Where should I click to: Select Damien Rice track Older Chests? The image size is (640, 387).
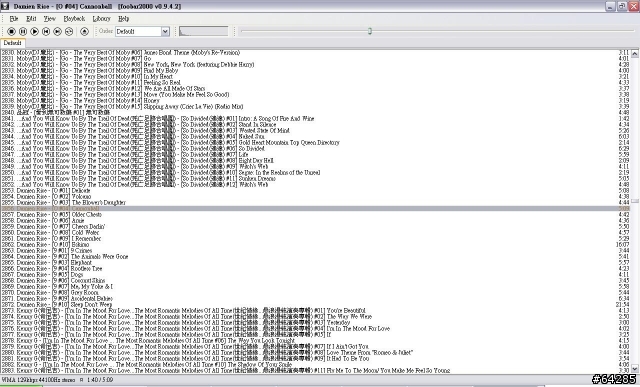coord(315,215)
